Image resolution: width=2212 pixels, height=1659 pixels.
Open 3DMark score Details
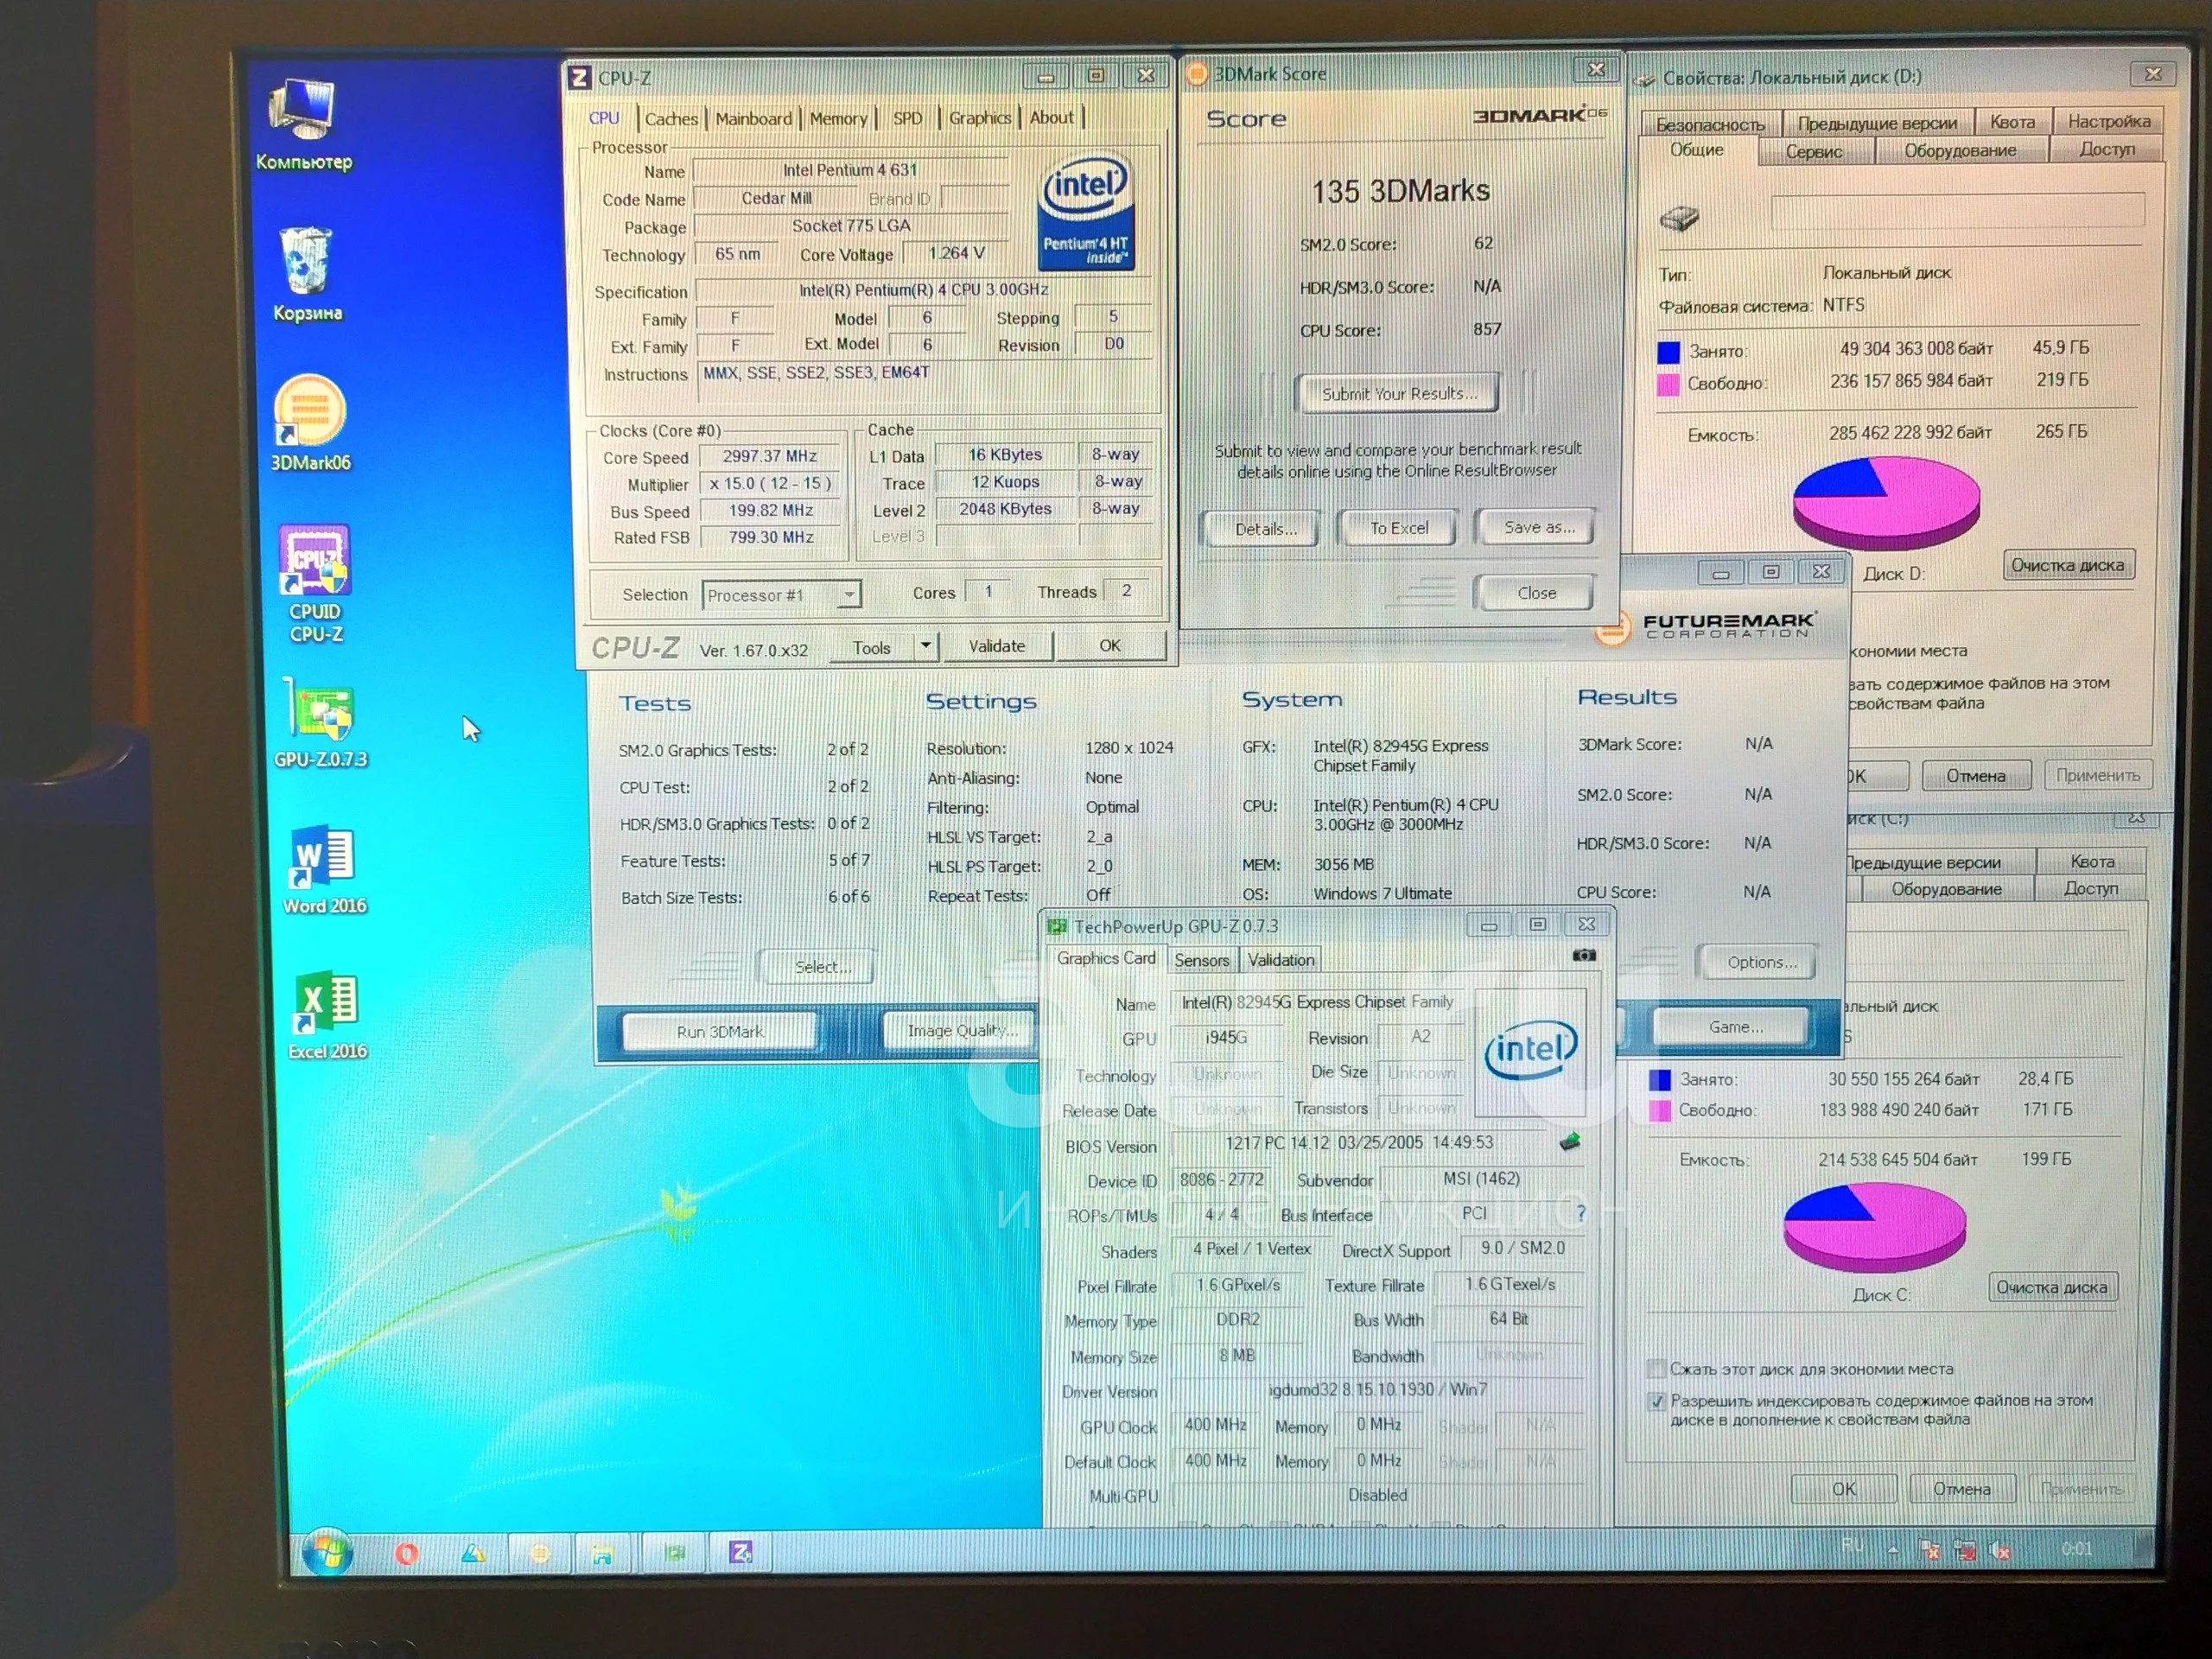(x=1265, y=529)
